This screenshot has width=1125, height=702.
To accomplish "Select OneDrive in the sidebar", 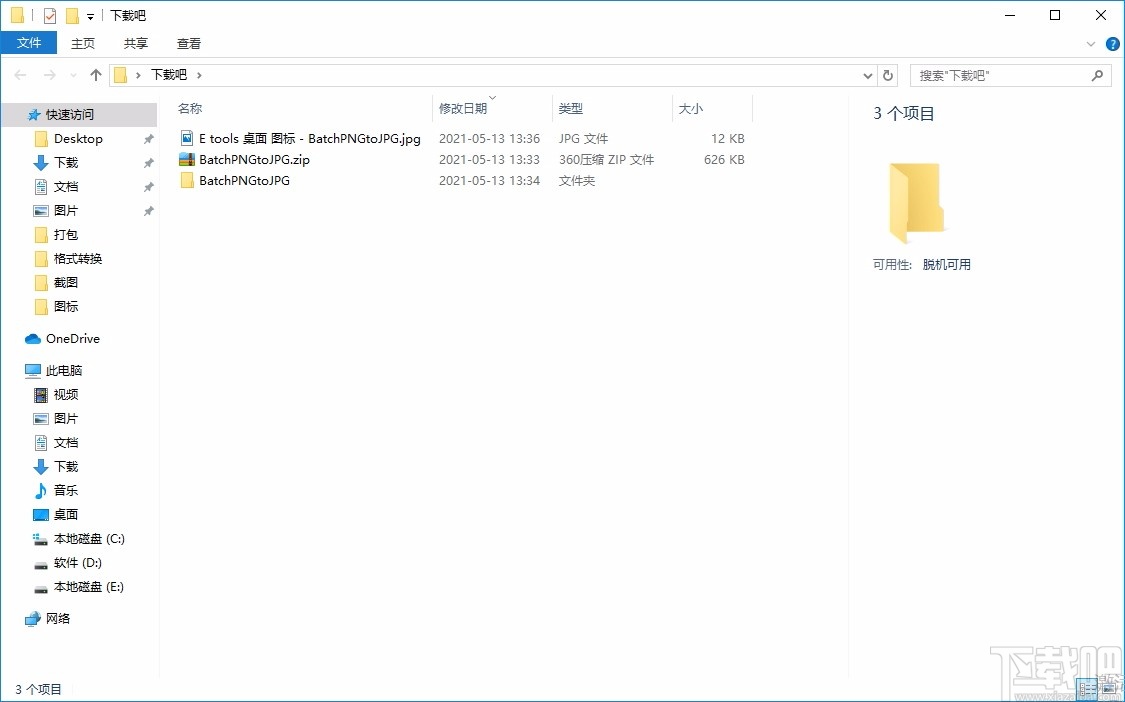I will (72, 338).
